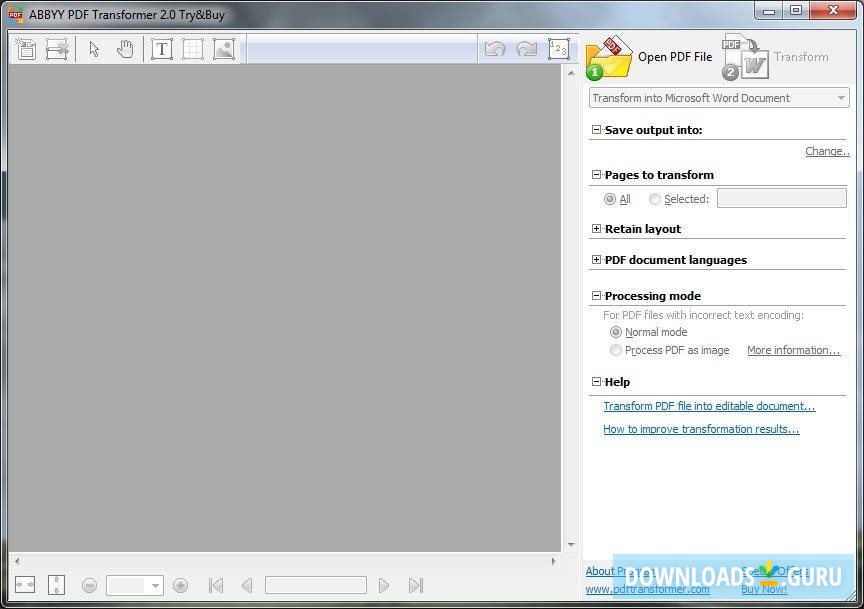
Task: Click the page number field
Action: [316, 585]
